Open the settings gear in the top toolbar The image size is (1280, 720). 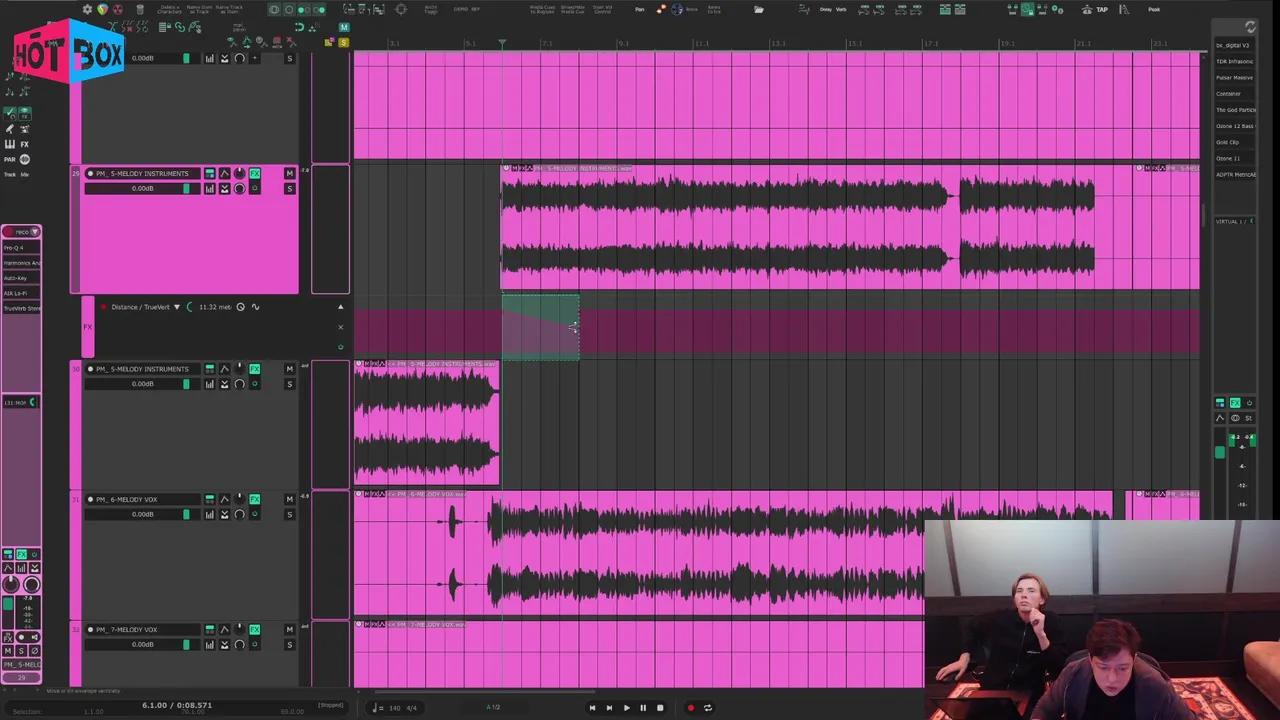click(88, 9)
